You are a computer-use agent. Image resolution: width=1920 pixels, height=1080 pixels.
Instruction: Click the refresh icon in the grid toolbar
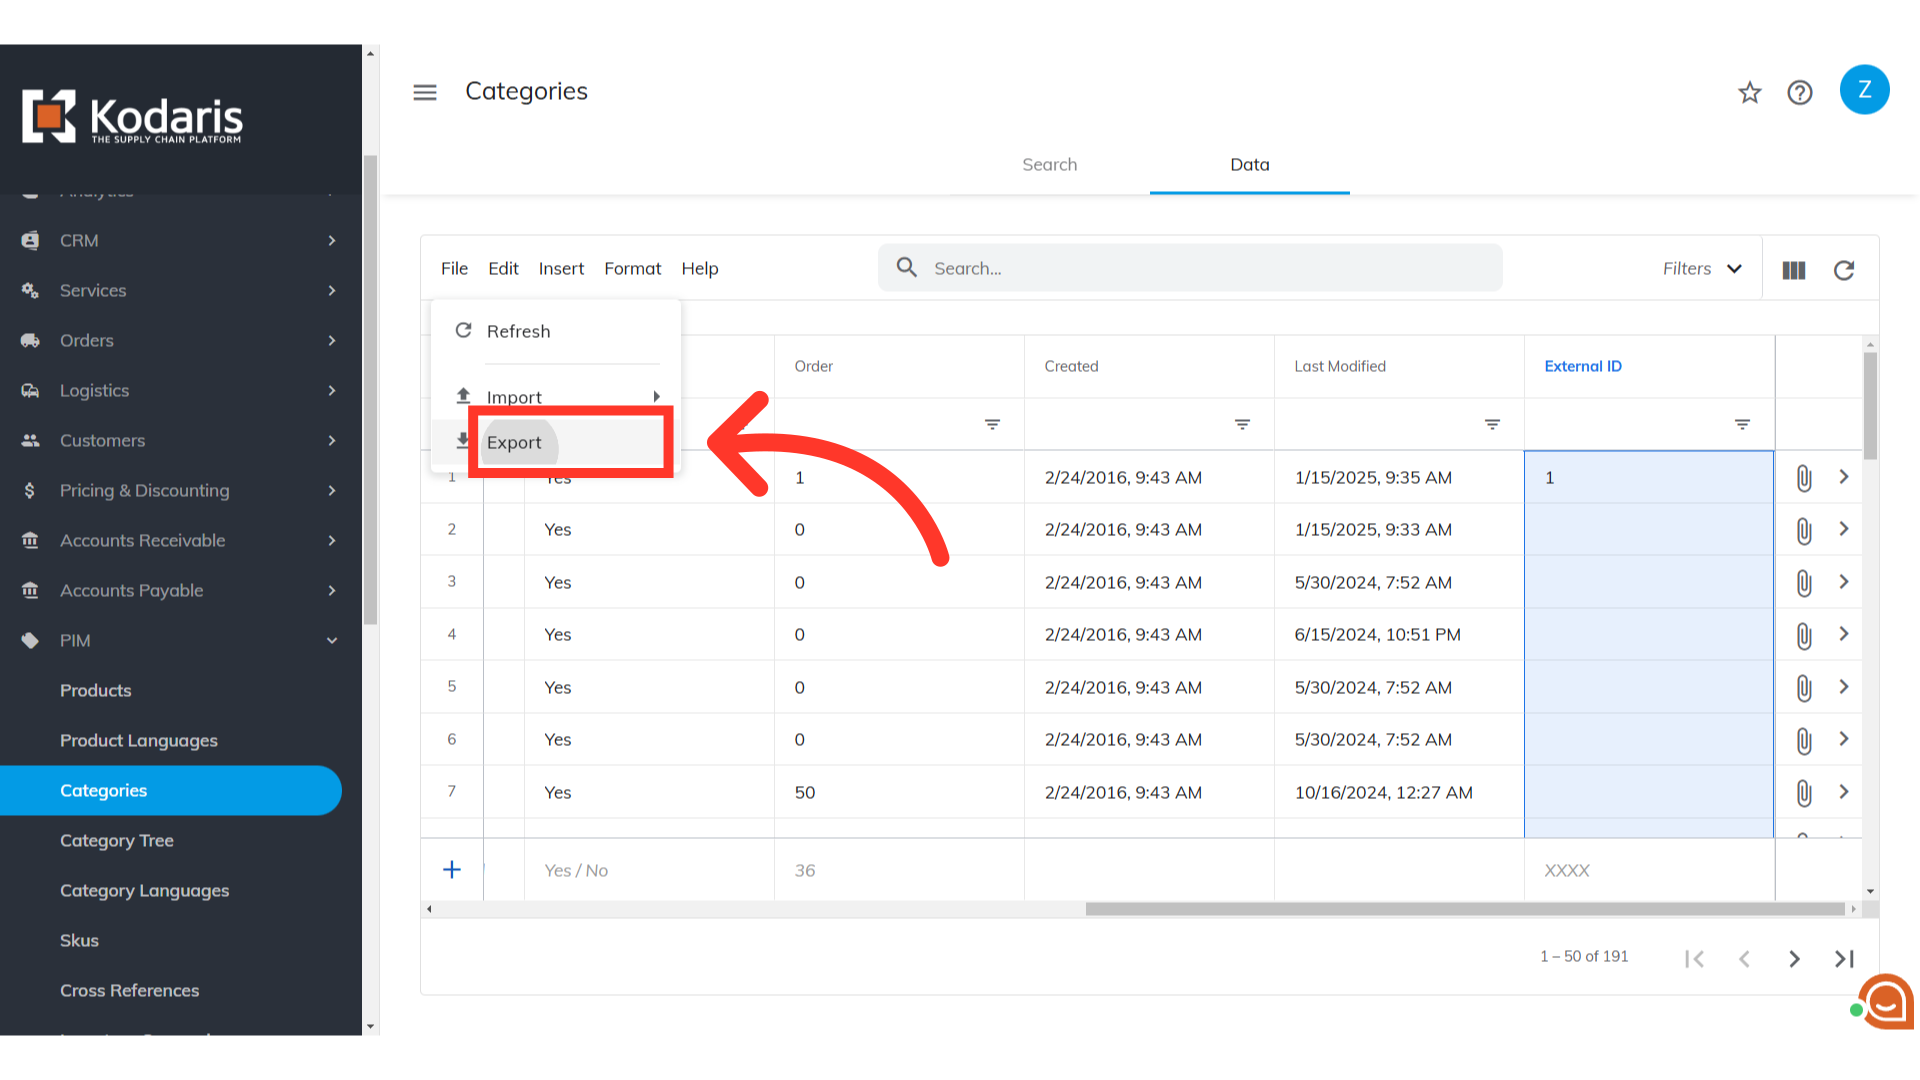[1844, 270]
